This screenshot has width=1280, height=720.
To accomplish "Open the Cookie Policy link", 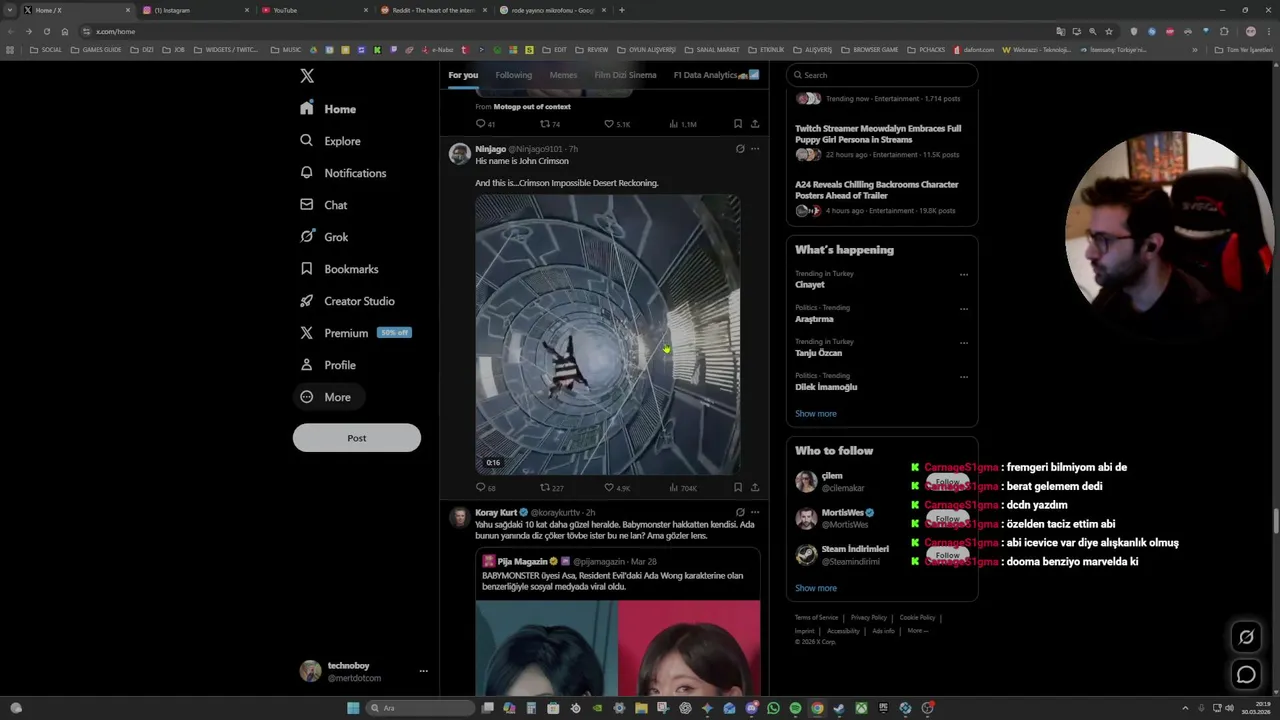I will [x=917, y=618].
